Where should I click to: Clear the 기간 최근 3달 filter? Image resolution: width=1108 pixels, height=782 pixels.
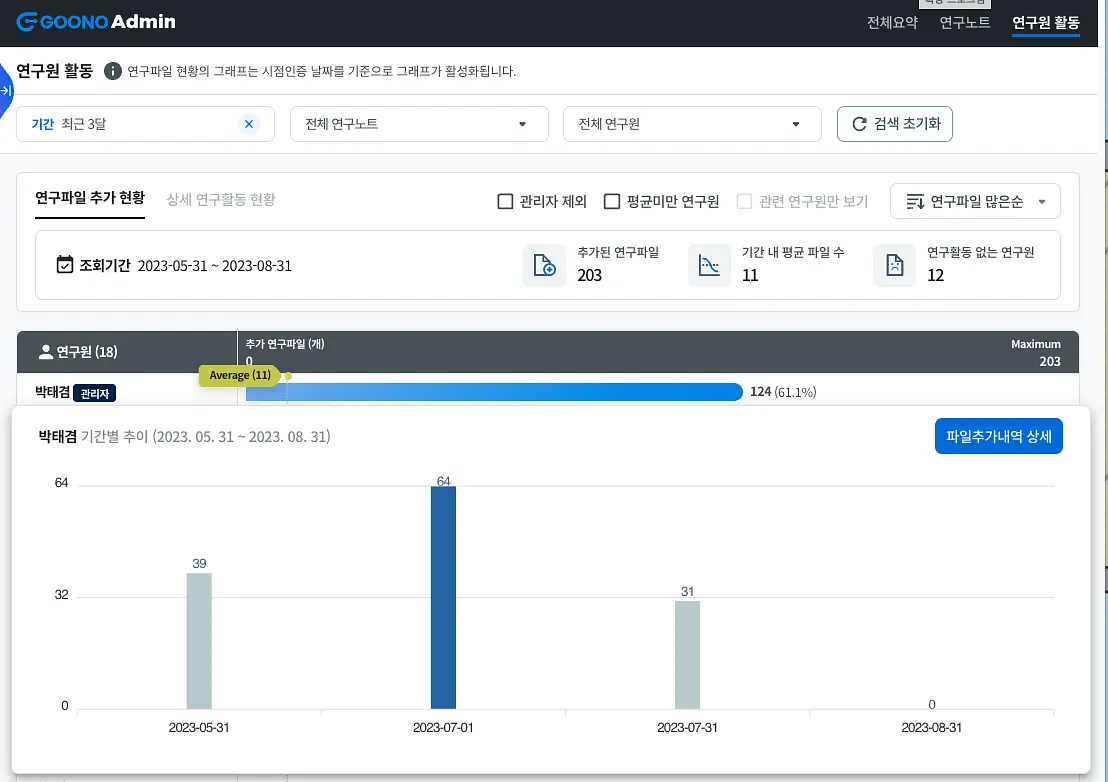(x=249, y=124)
